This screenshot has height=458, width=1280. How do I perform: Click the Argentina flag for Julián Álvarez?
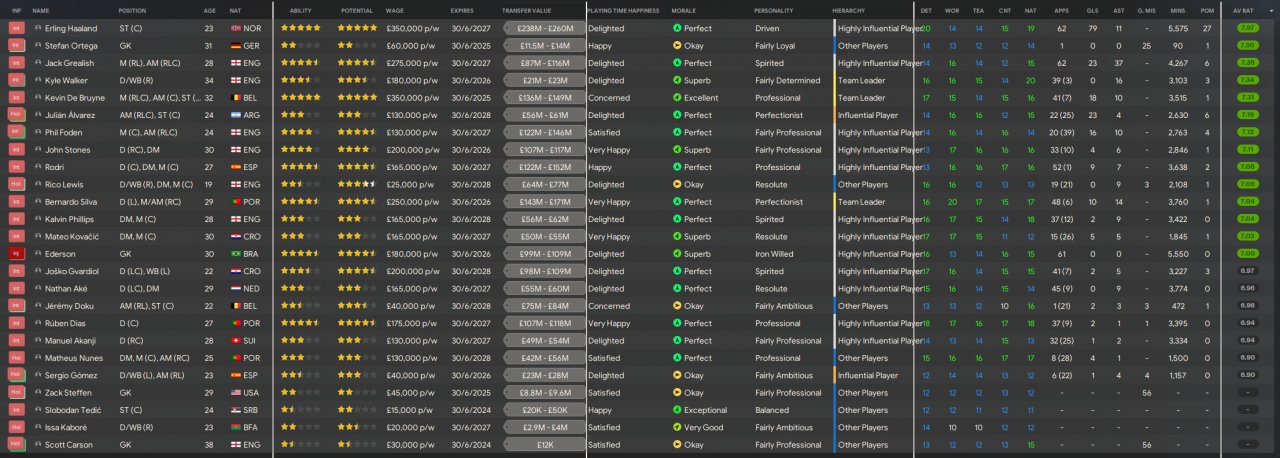click(236, 115)
